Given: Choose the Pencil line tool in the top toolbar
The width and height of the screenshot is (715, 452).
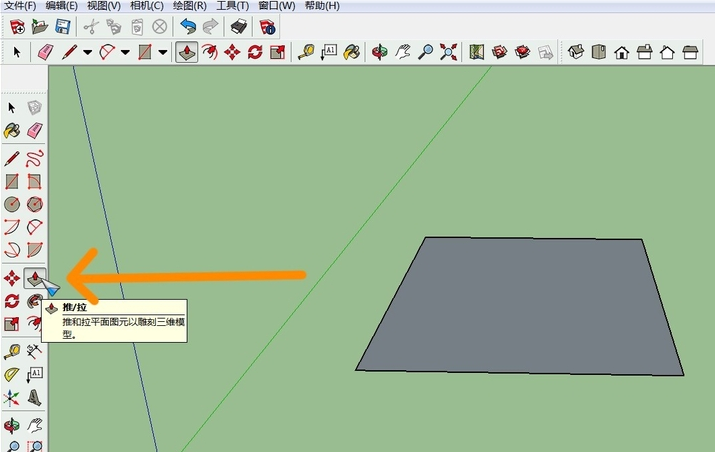Looking at the screenshot, I should [x=70, y=52].
